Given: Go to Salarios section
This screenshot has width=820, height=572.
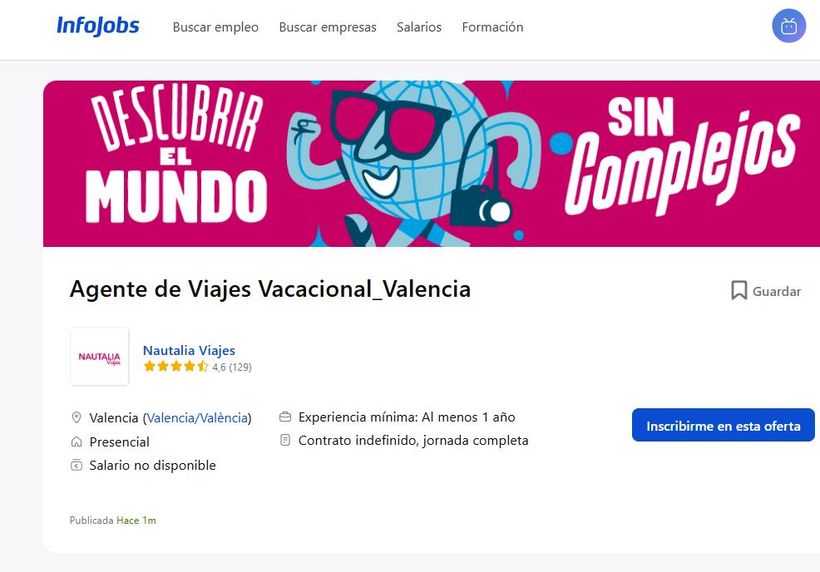Looking at the screenshot, I should 419,27.
